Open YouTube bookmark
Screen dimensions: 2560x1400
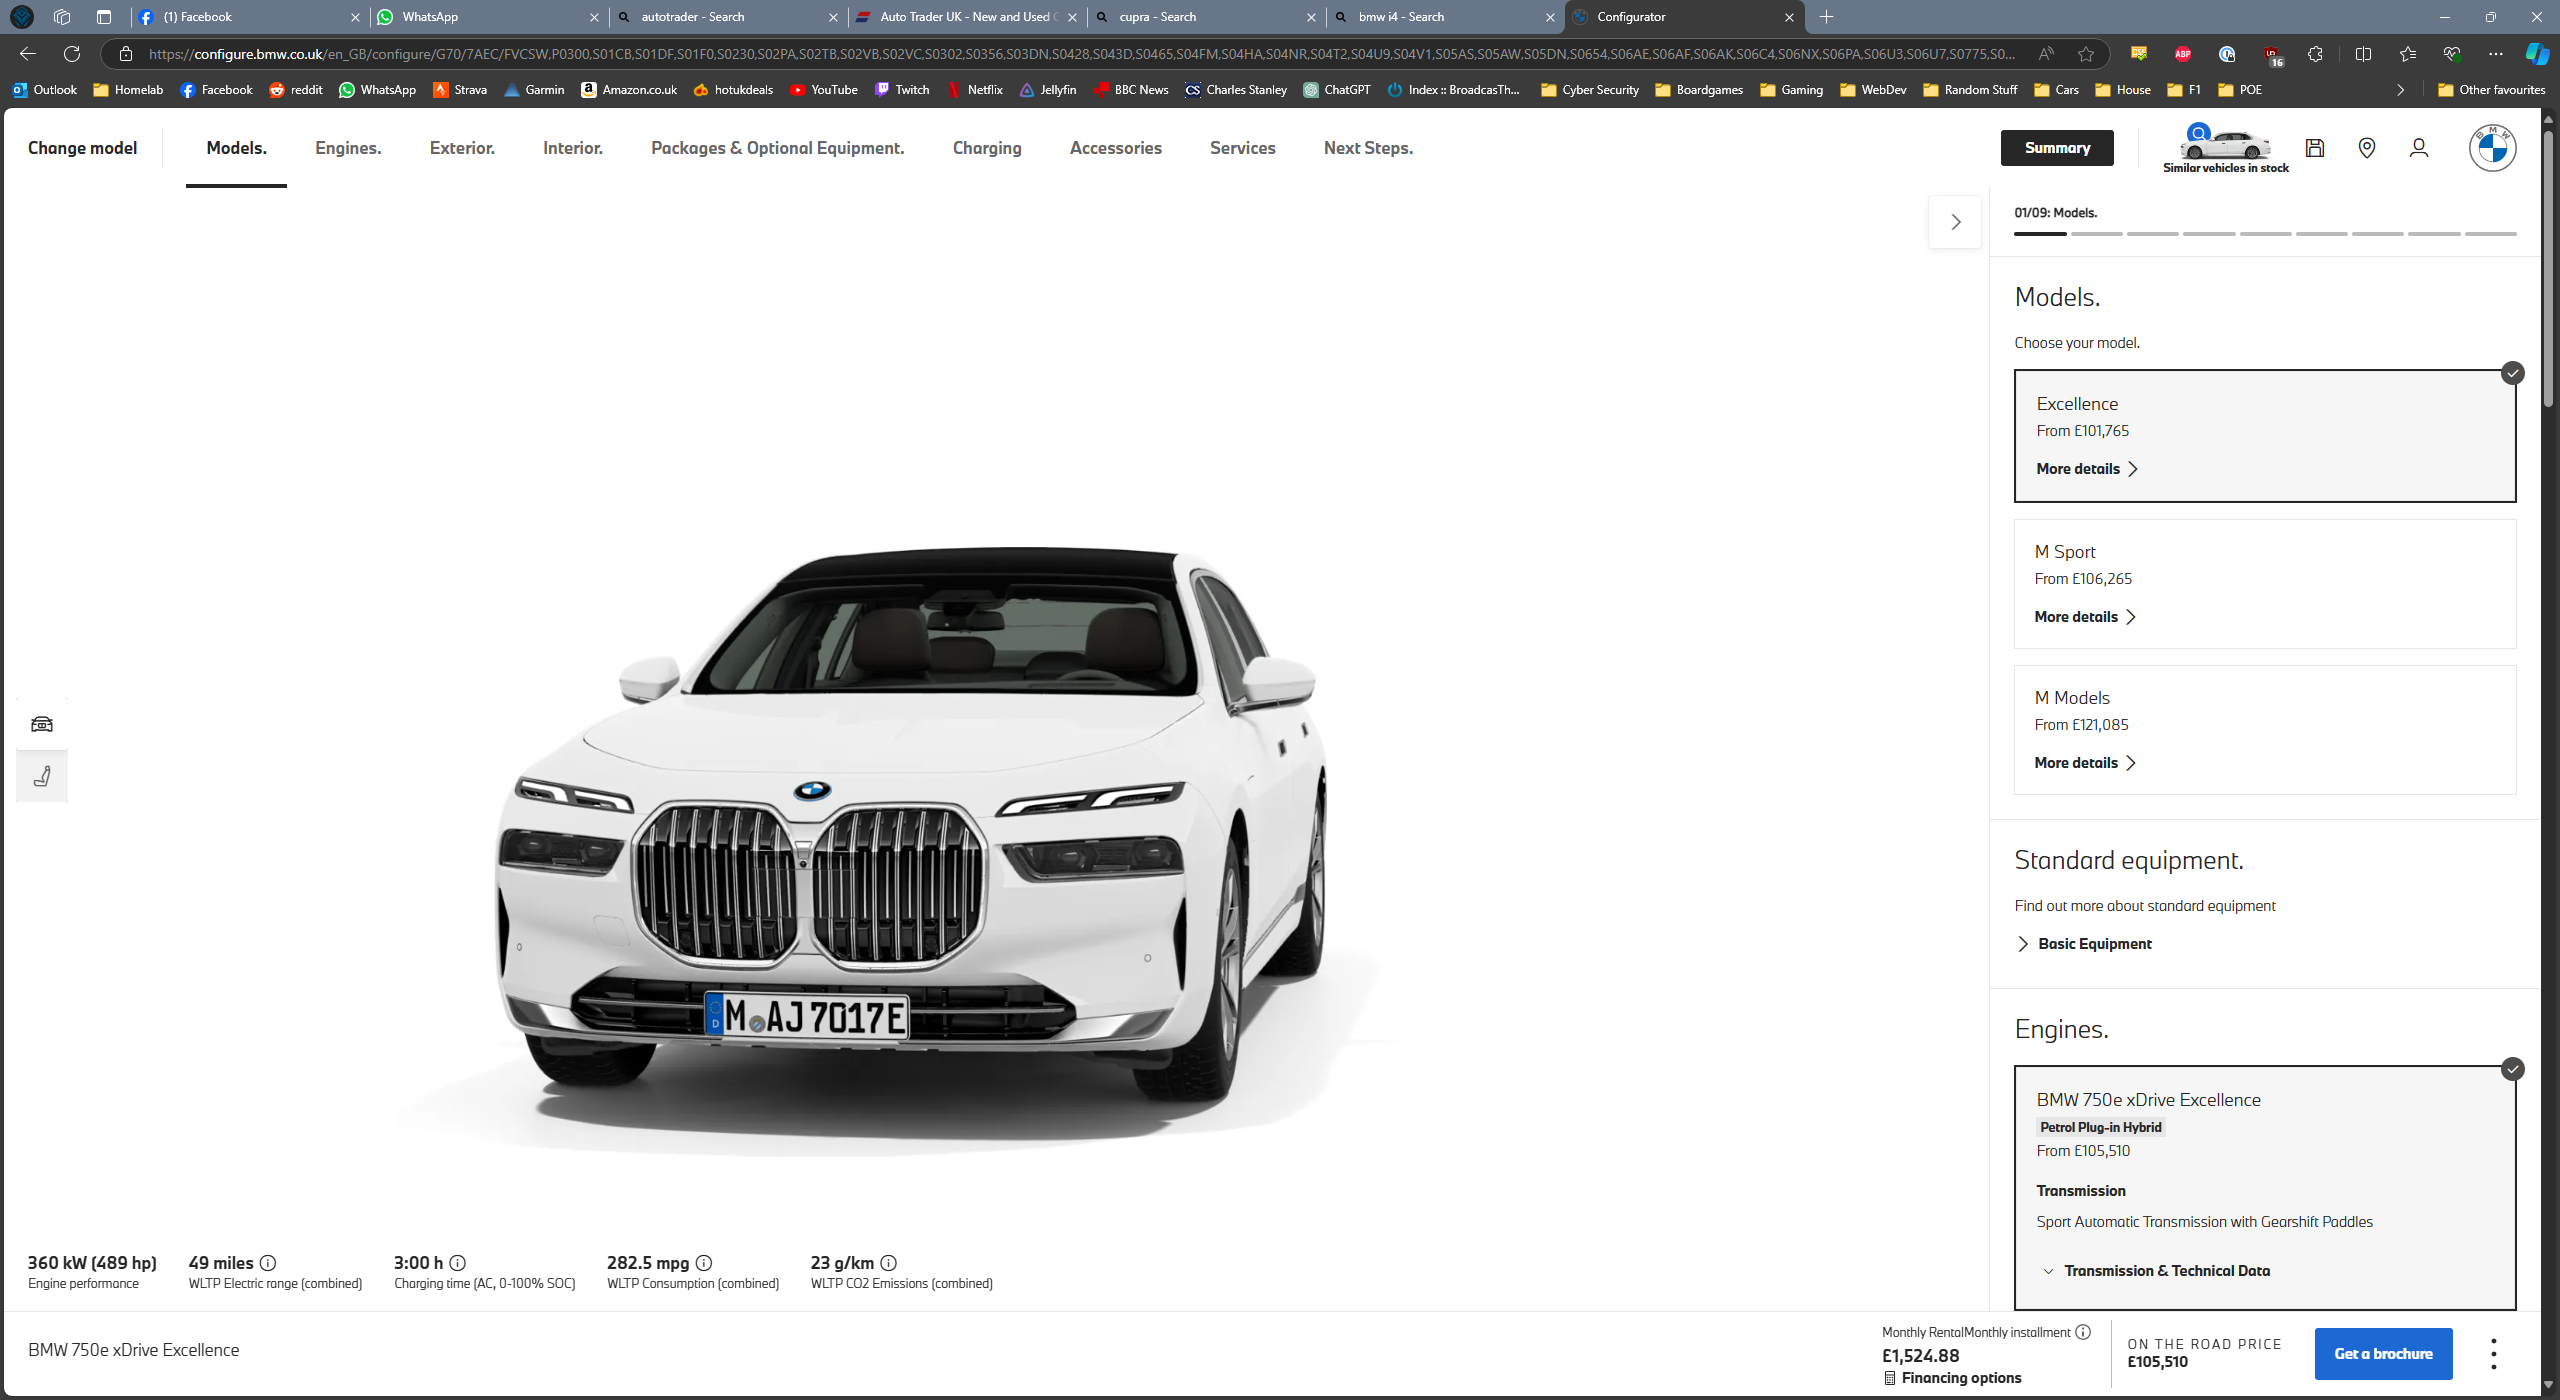click(x=823, y=90)
